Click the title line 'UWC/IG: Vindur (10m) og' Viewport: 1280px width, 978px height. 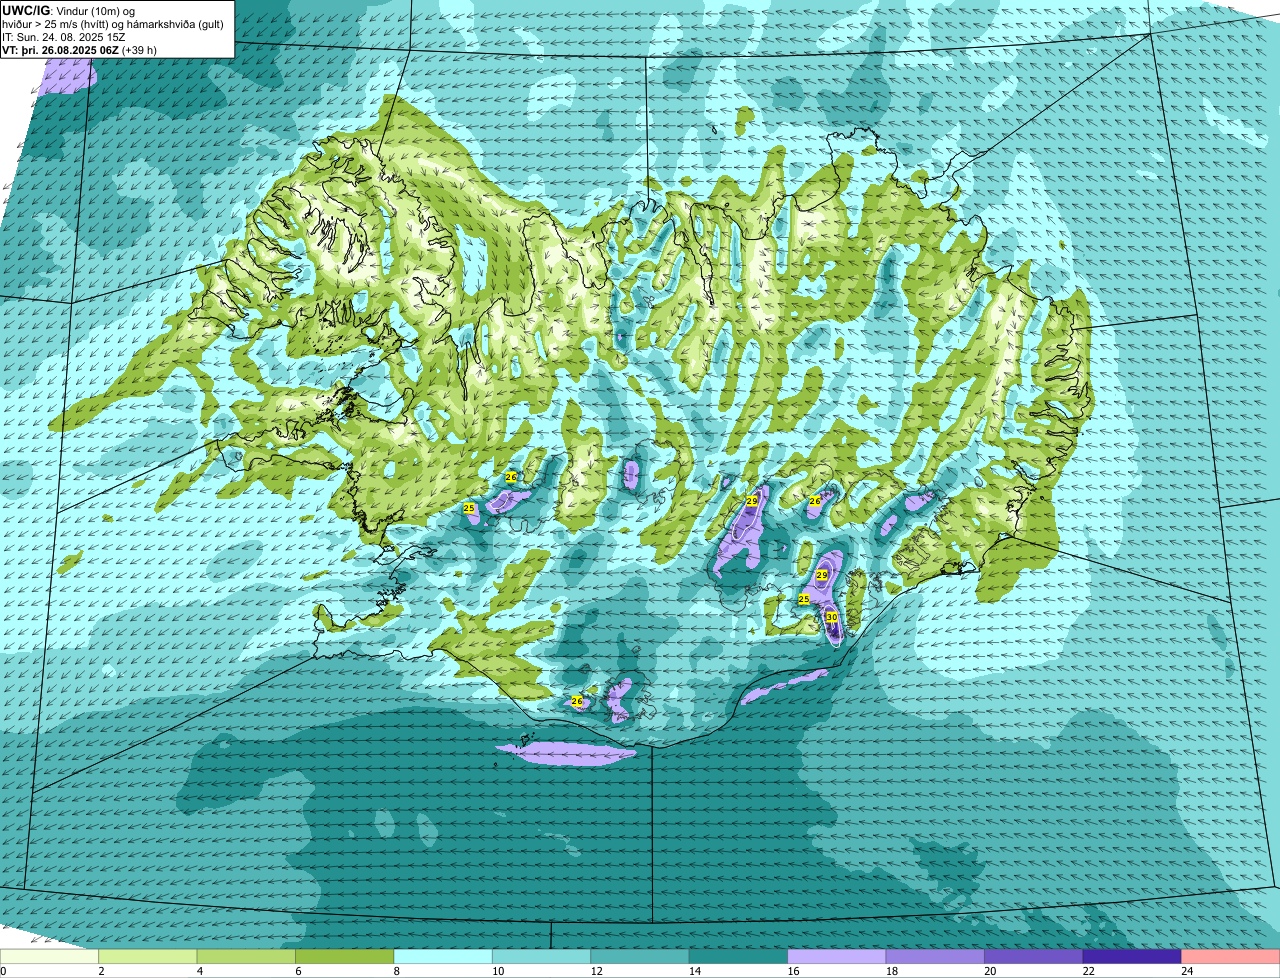pyautogui.click(x=69, y=11)
